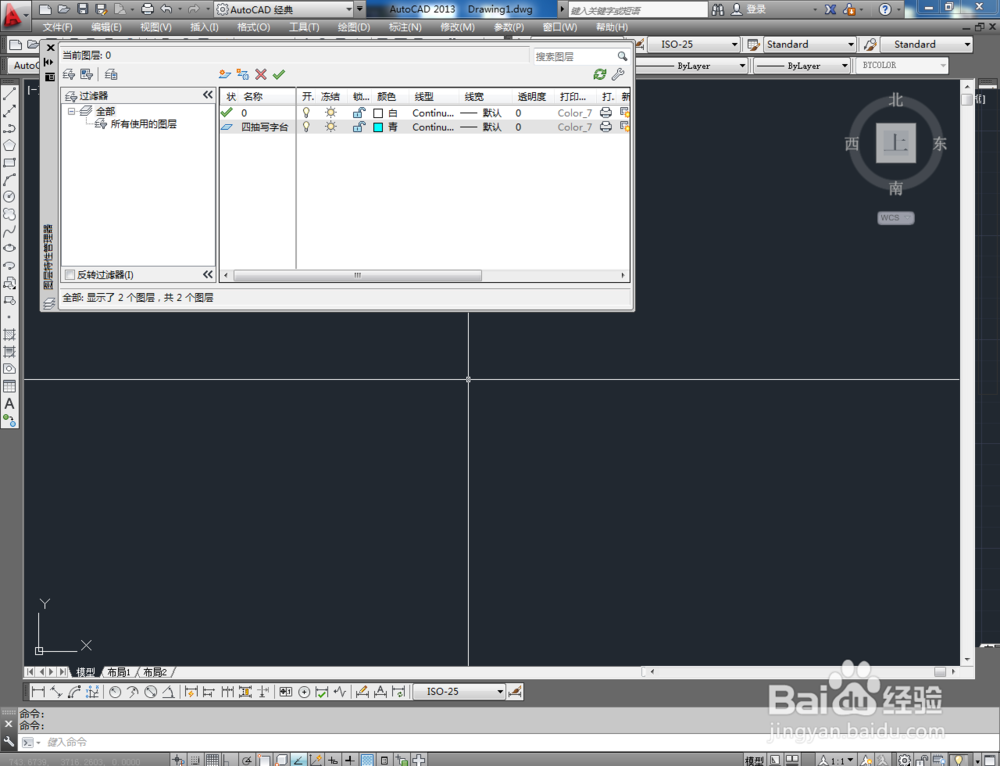
Task: Switch to the 布局1 tab
Action: [119, 672]
